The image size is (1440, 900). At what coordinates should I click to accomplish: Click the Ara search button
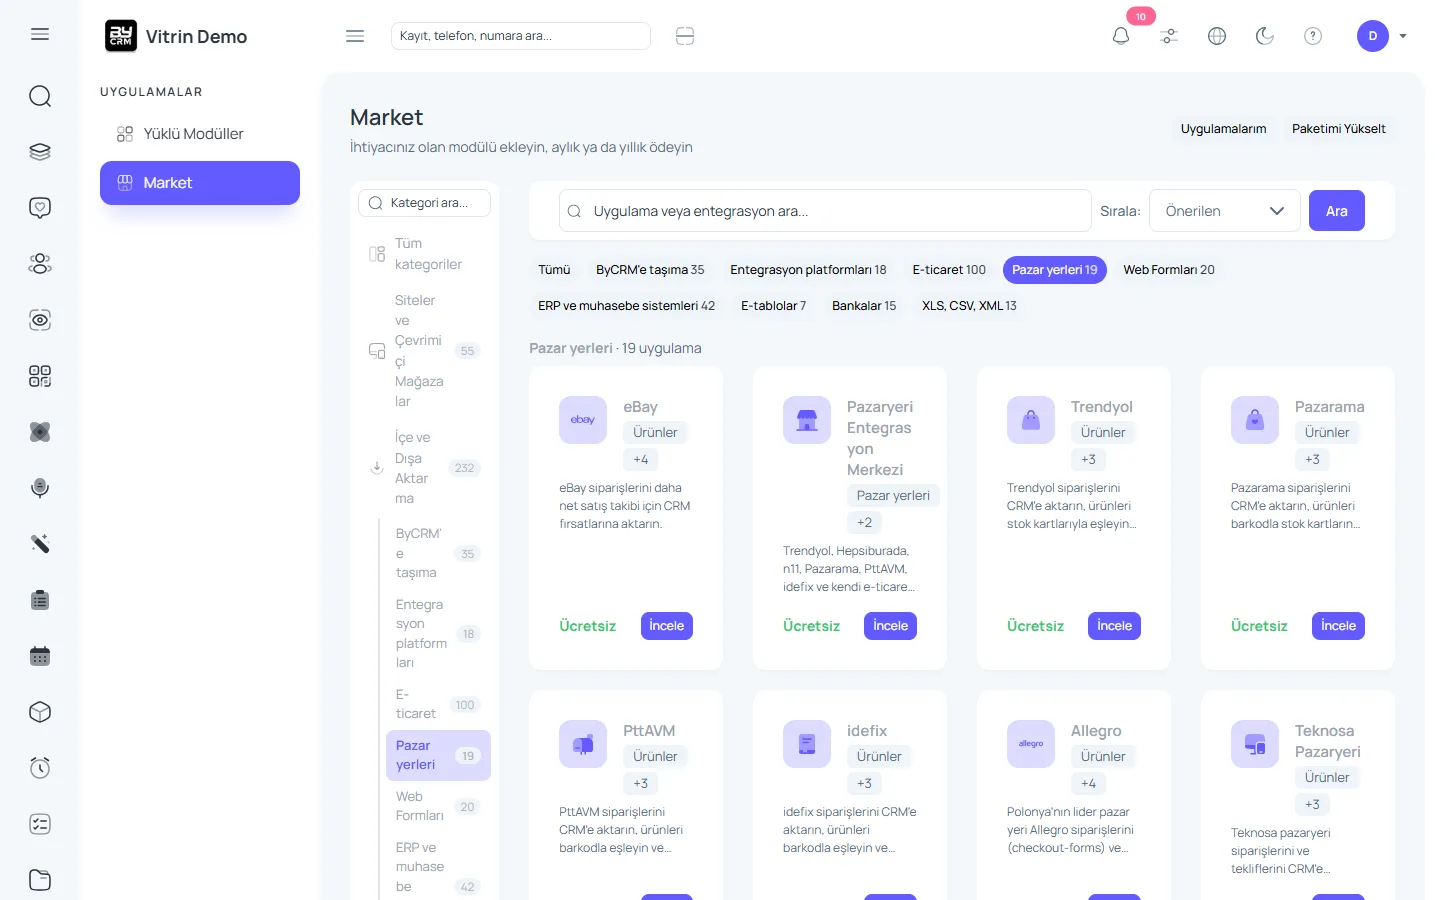[x=1337, y=211]
